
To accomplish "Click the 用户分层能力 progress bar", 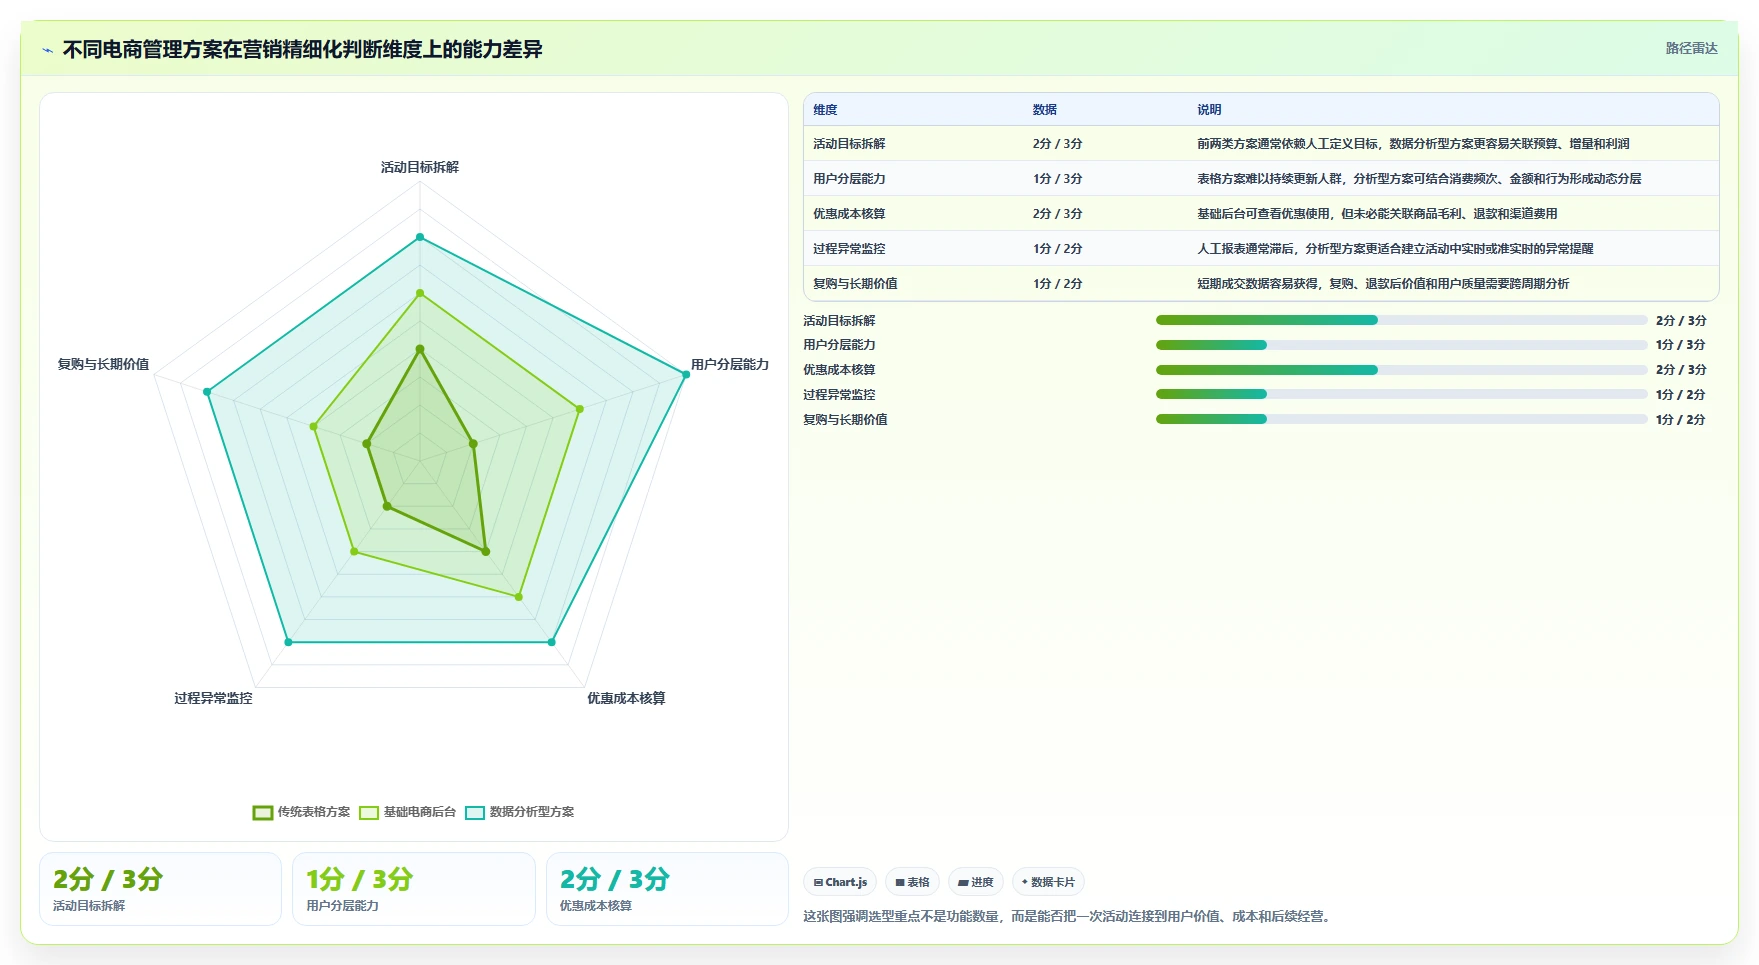I will pos(1401,345).
